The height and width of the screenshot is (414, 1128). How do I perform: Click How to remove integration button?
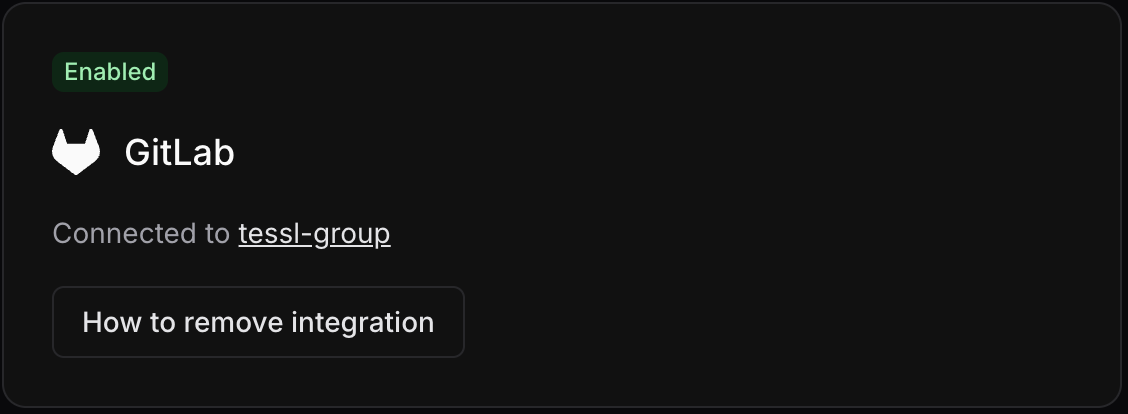[258, 322]
